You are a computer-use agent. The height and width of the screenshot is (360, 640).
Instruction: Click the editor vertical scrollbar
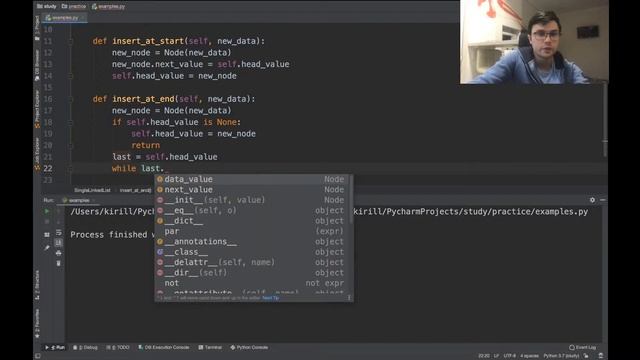click(604, 118)
